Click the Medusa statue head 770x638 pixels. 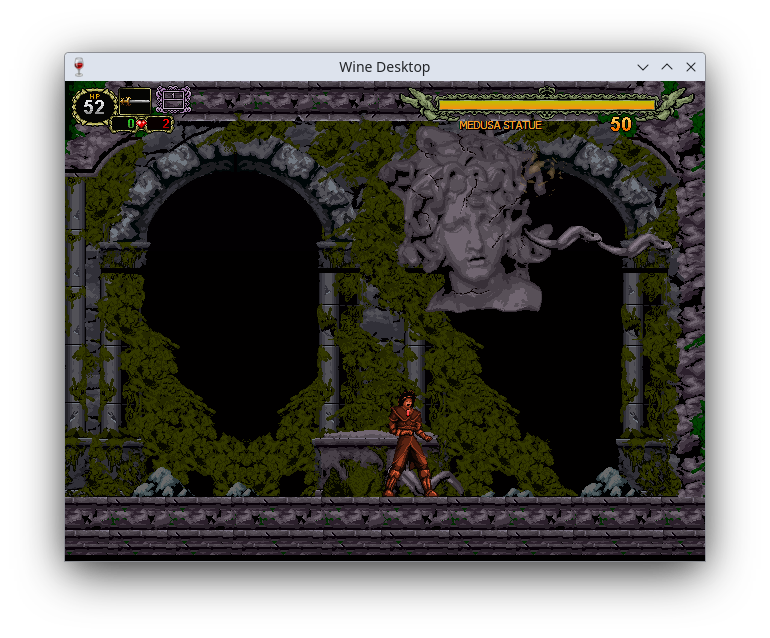471,230
